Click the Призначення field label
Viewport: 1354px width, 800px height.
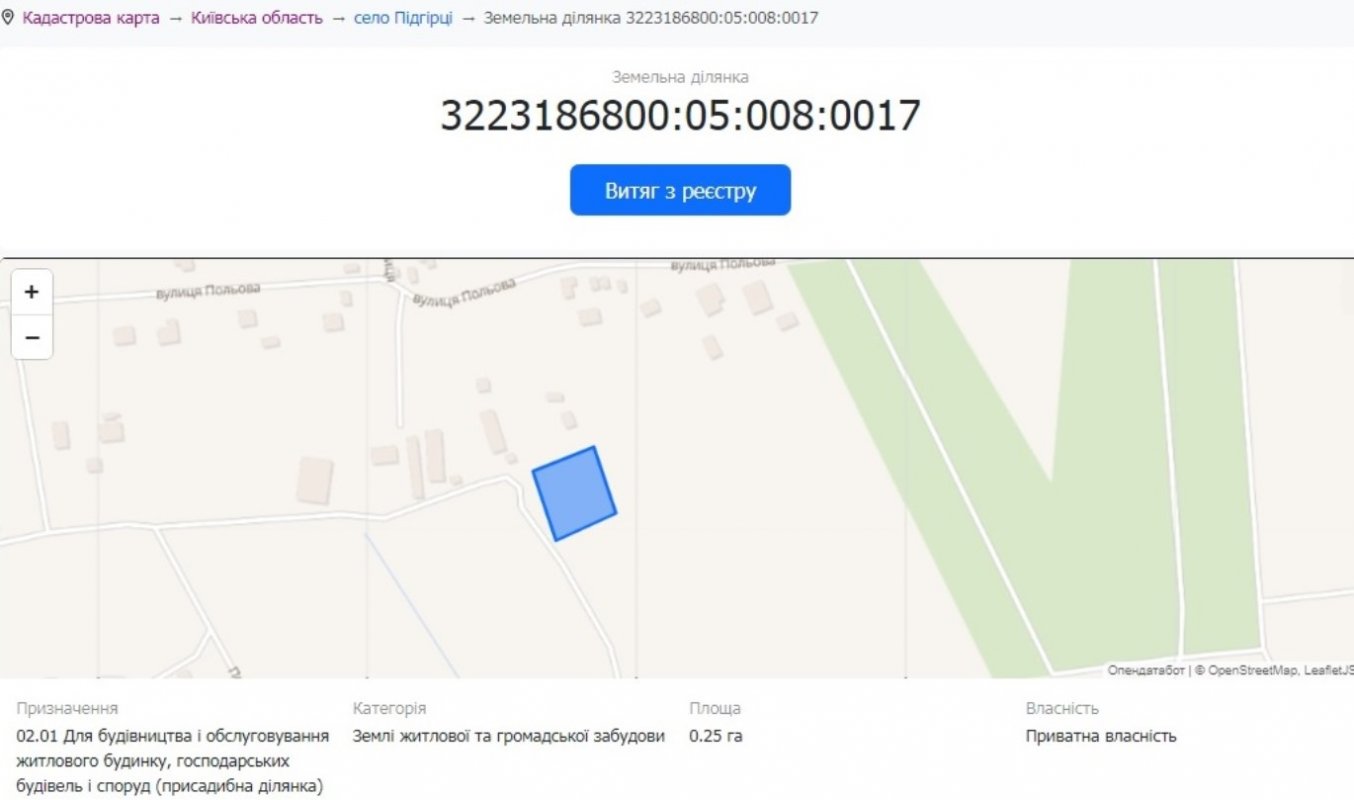[67, 708]
